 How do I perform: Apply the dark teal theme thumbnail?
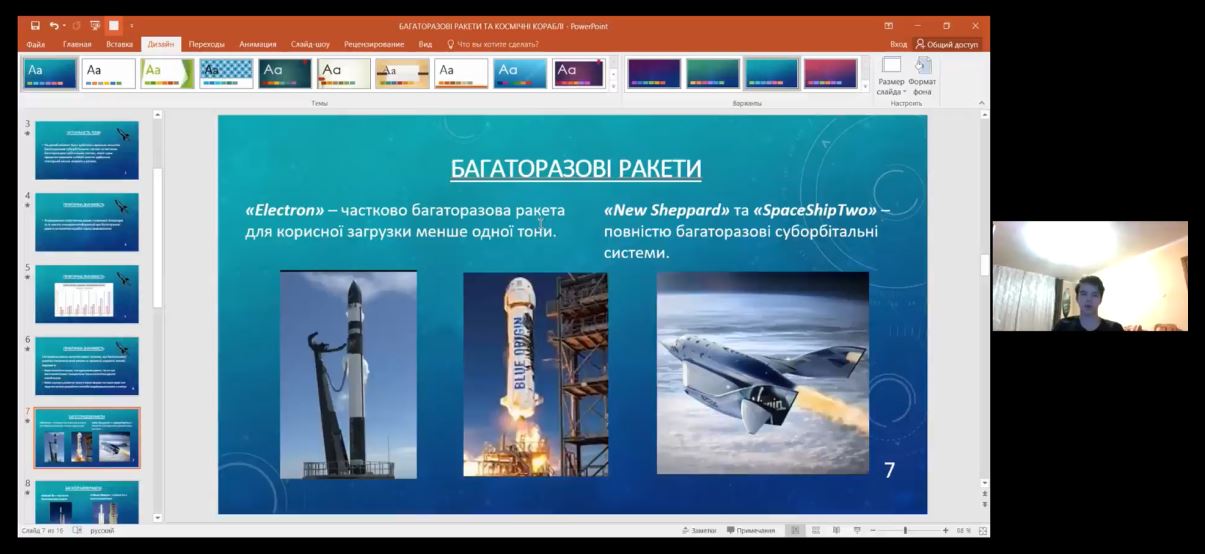click(285, 74)
